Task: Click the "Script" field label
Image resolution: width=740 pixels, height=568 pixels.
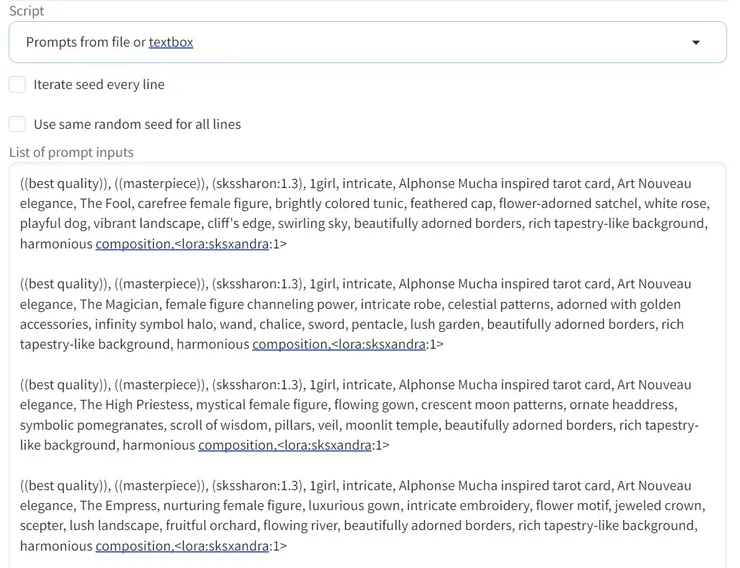Action: coord(27,11)
